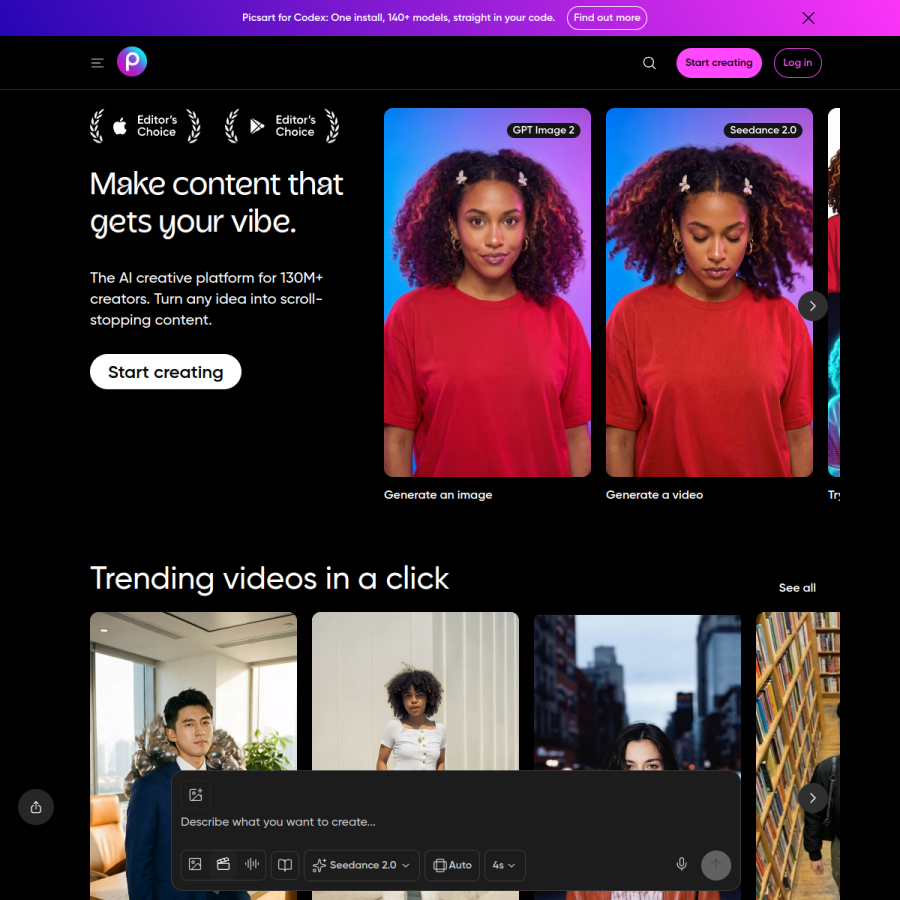Select the video clapperboard mode icon
This screenshot has width=900, height=900.
tap(223, 864)
